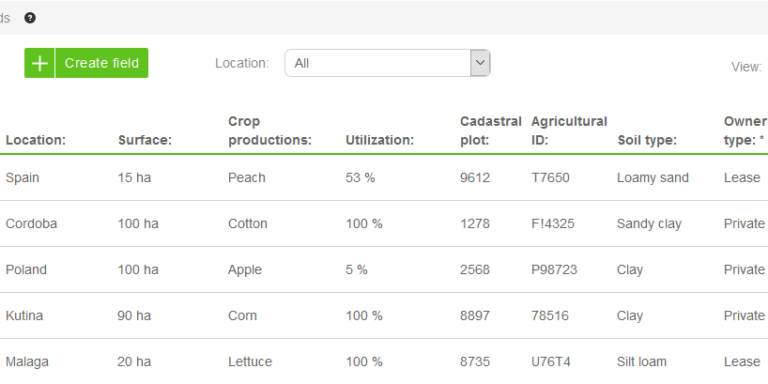The height and width of the screenshot is (384, 768).
Task: Click Owner type column header
Action: [745, 131]
